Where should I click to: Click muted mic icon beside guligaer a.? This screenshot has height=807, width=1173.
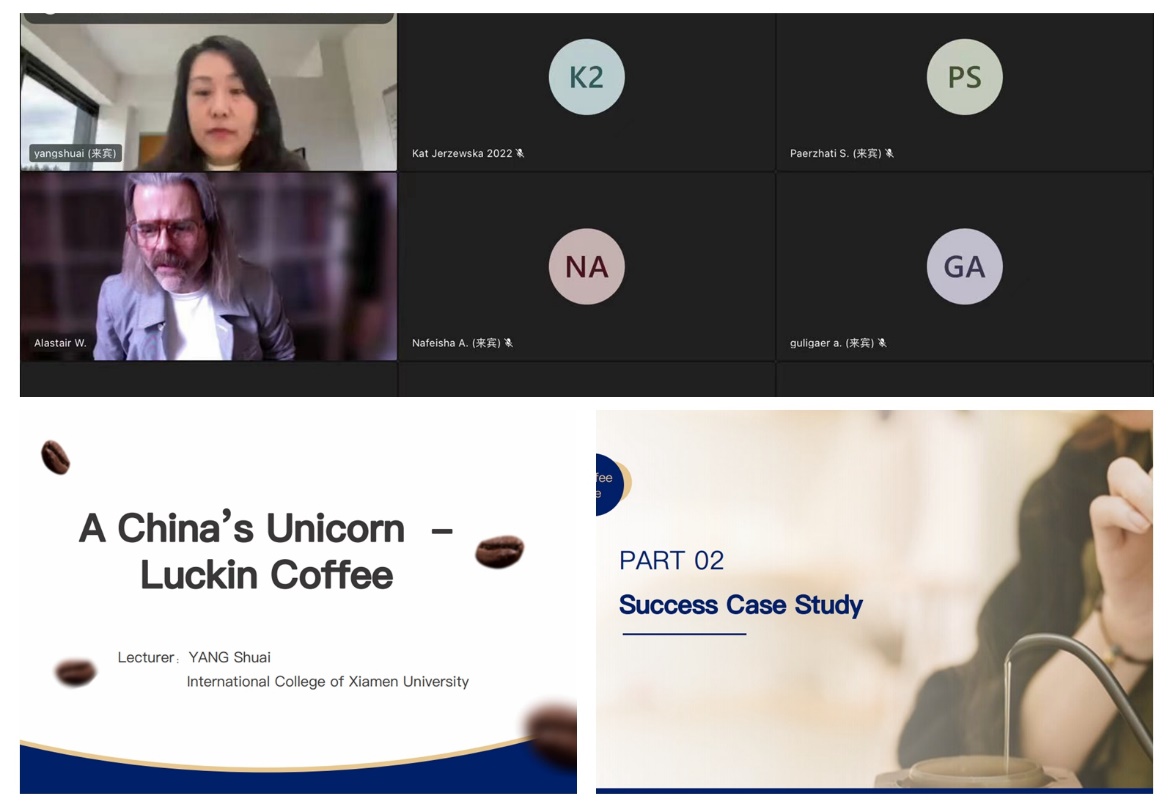pyautogui.click(x=883, y=343)
